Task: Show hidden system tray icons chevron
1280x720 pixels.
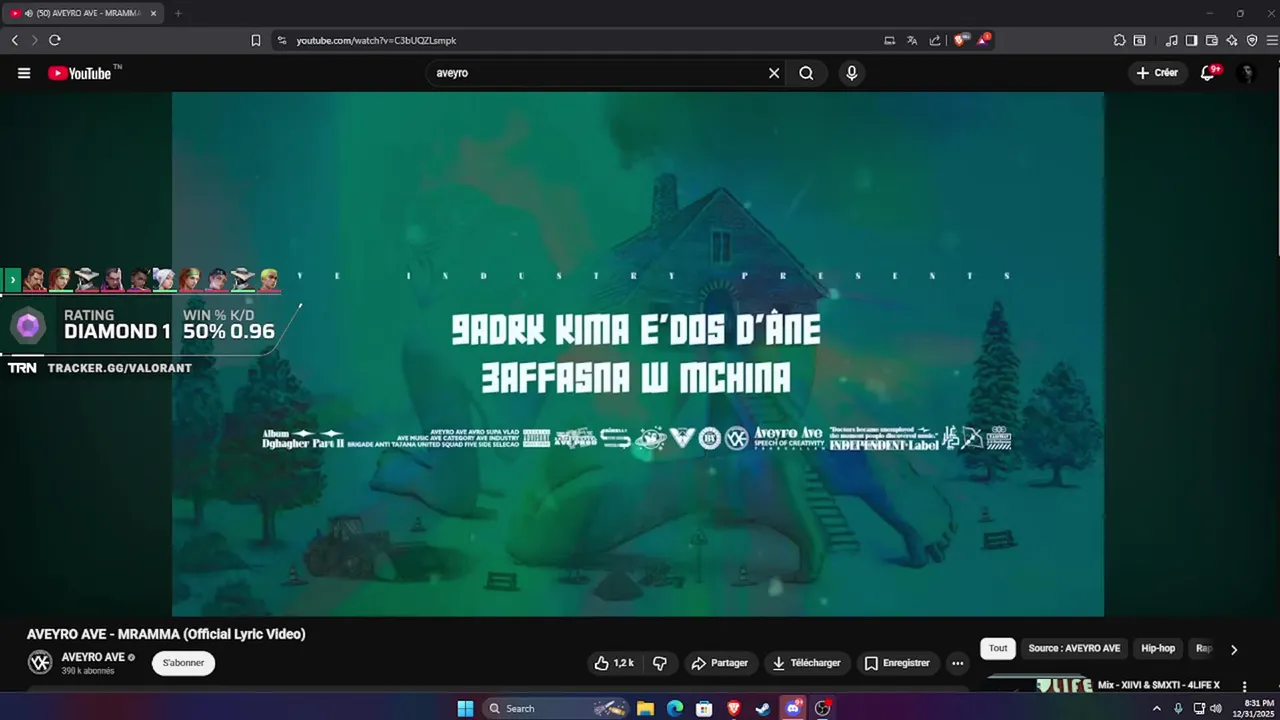Action: [x=1157, y=708]
